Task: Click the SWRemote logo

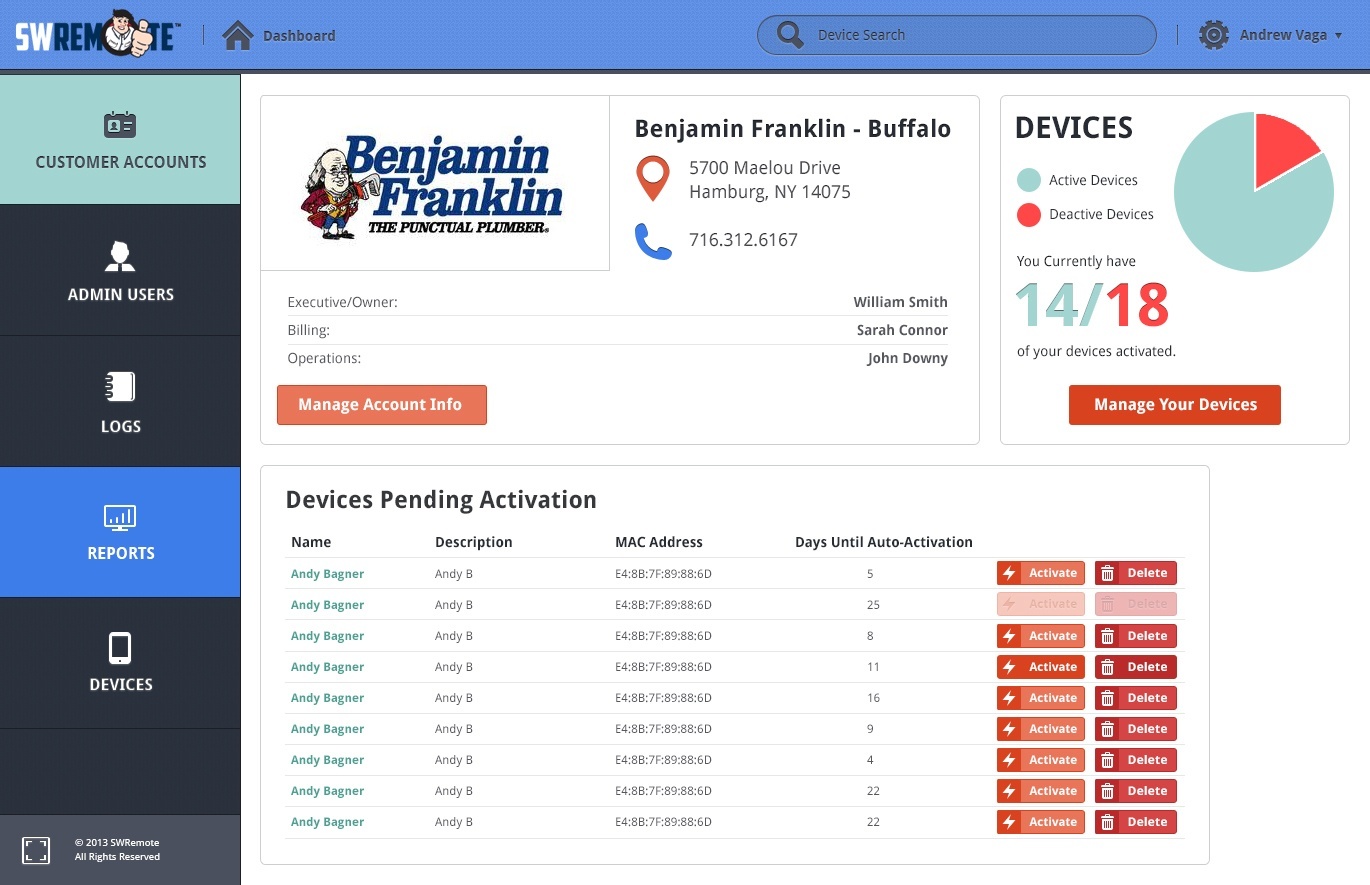Action: pyautogui.click(x=98, y=35)
